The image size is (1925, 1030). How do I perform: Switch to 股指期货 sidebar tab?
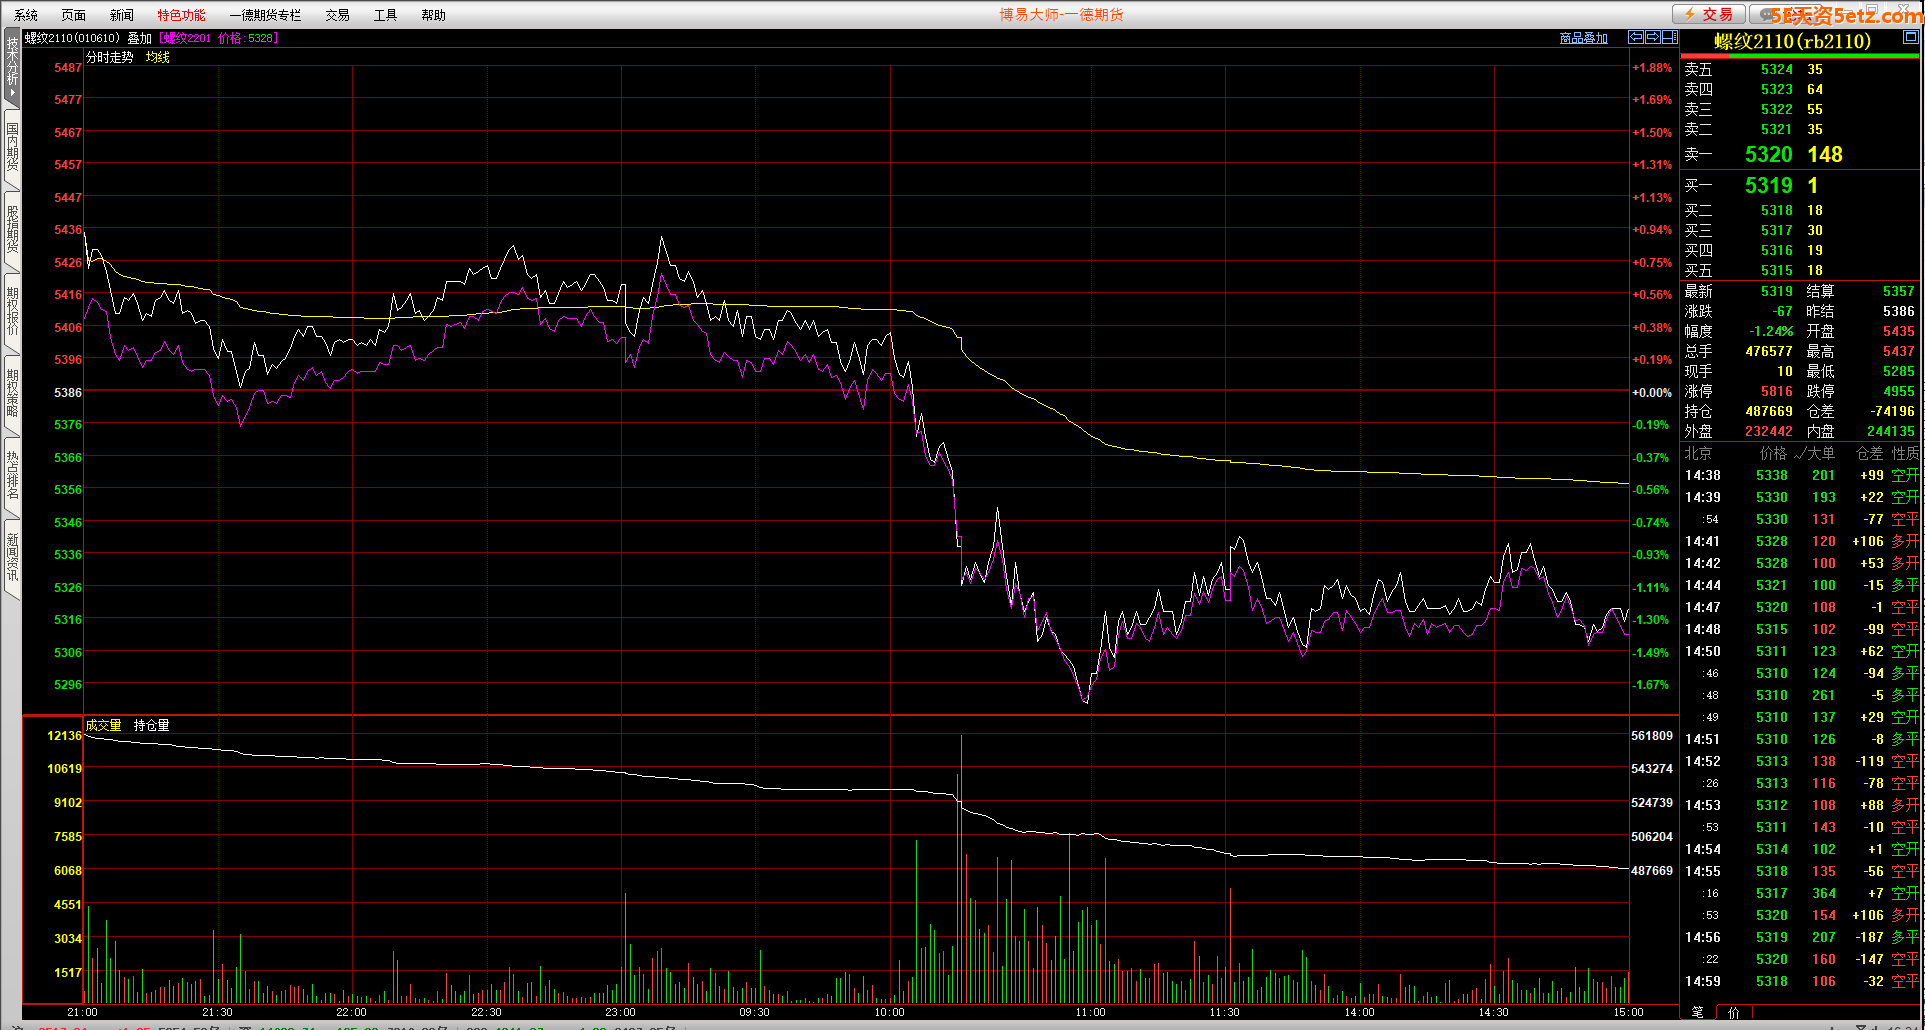[x=12, y=230]
